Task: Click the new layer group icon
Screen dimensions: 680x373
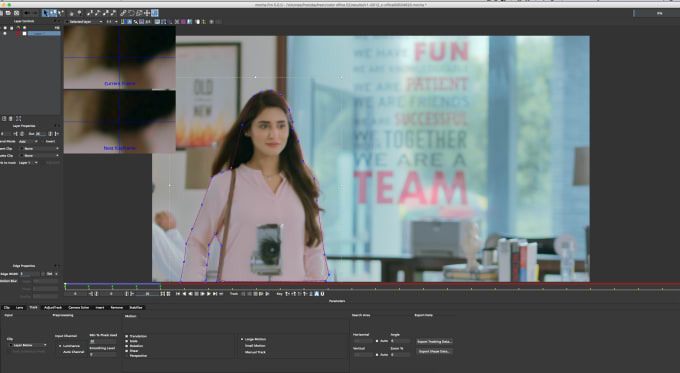Action: point(4,118)
